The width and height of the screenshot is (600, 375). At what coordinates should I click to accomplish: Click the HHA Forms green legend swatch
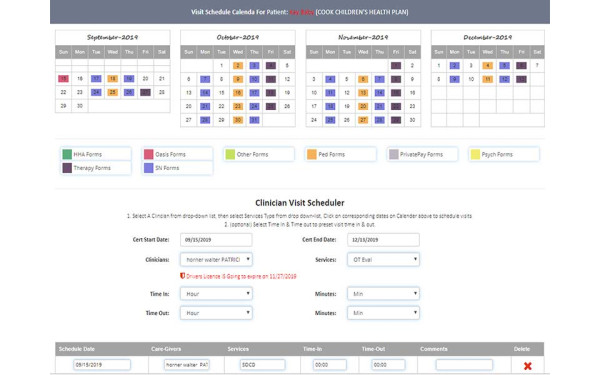[x=67, y=154]
